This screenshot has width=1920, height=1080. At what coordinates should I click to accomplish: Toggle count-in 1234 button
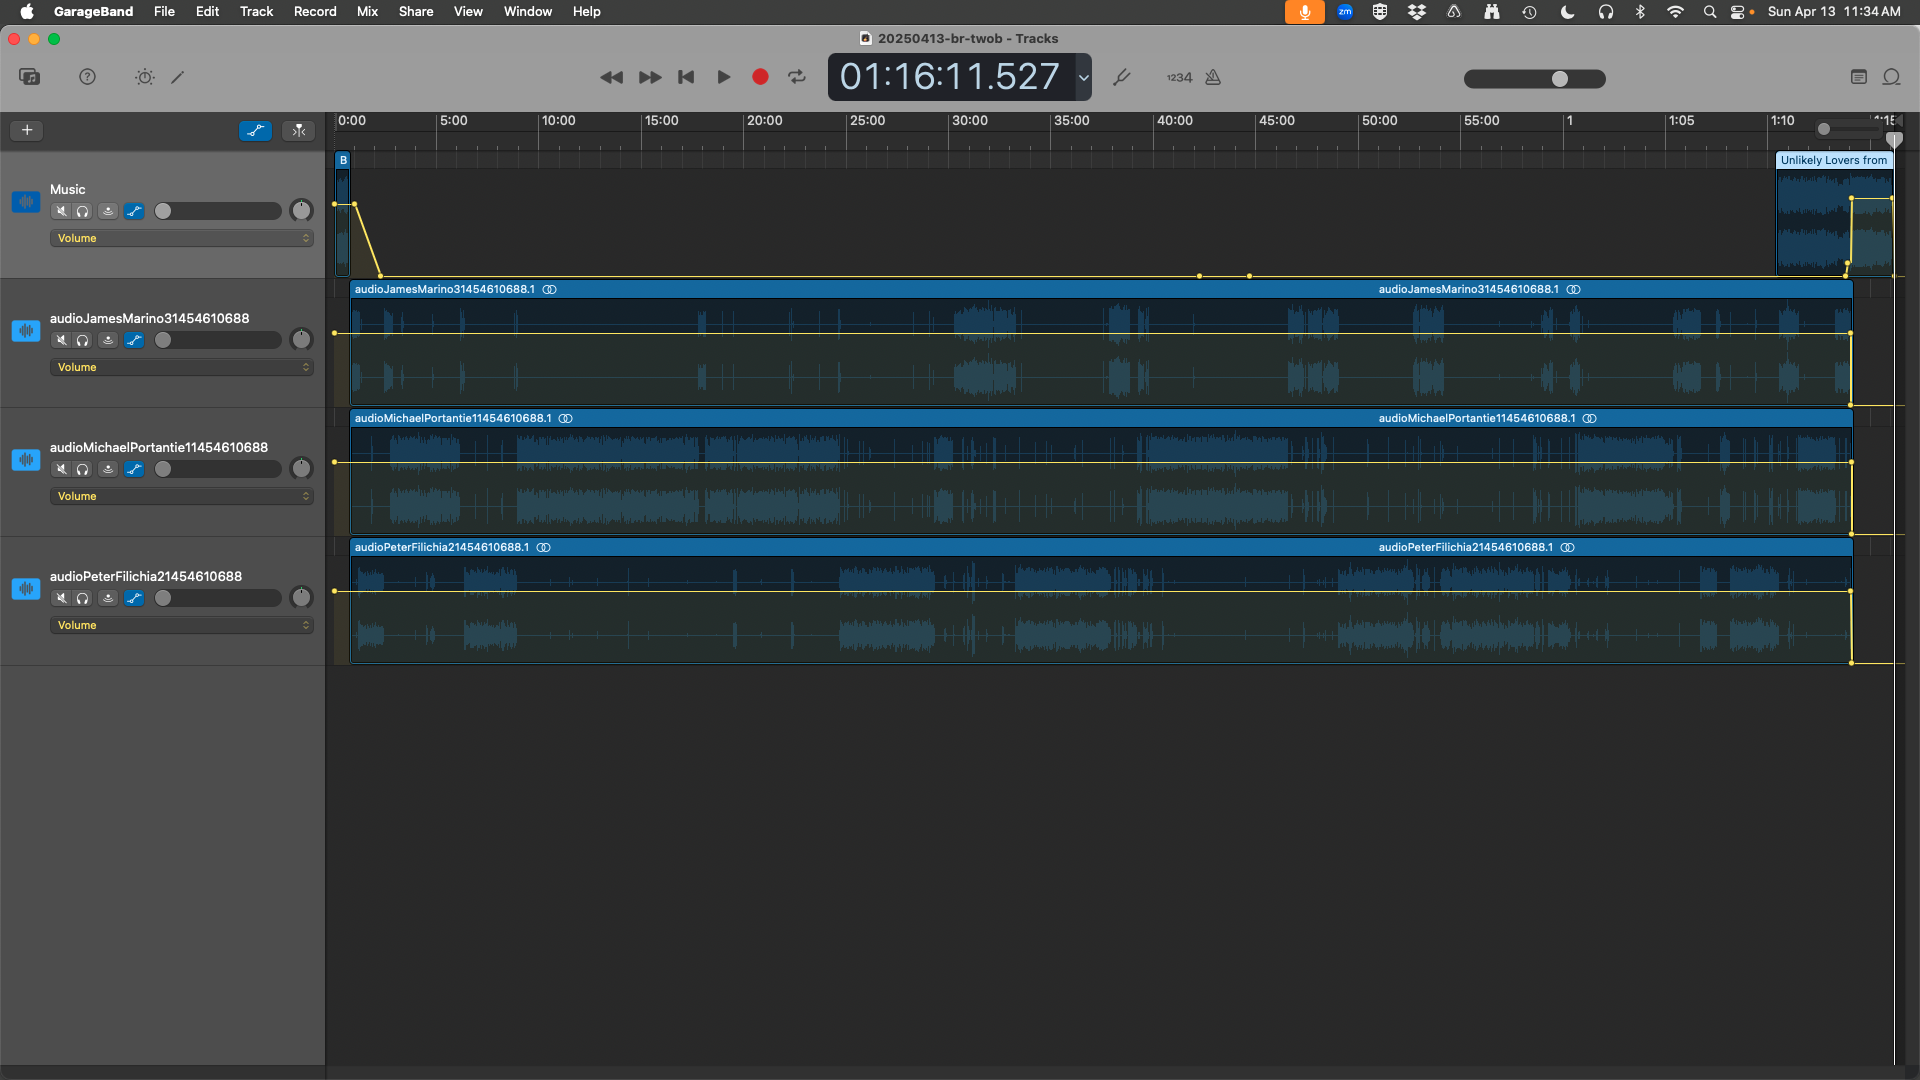point(1179,77)
